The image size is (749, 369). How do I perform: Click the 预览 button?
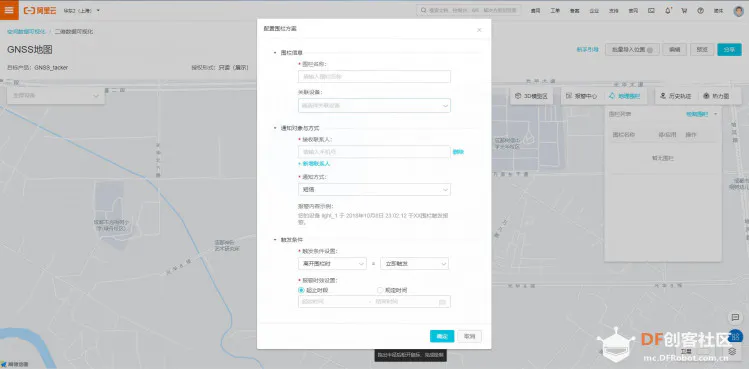point(702,50)
